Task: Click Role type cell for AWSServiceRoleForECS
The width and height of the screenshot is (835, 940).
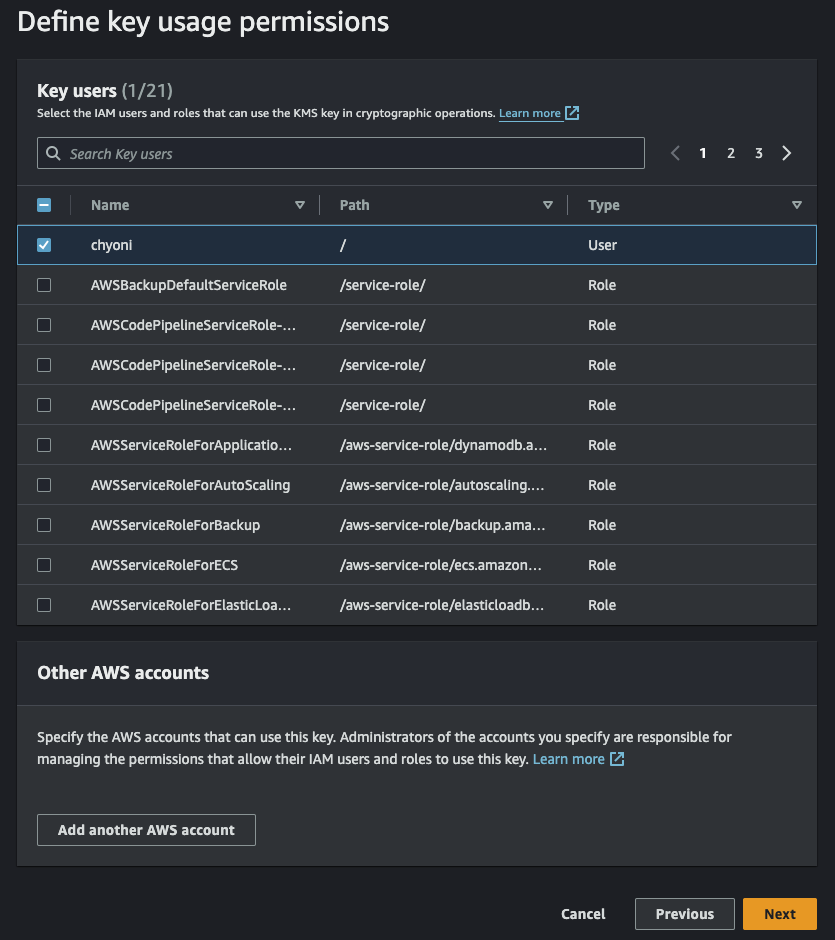Action: [602, 565]
